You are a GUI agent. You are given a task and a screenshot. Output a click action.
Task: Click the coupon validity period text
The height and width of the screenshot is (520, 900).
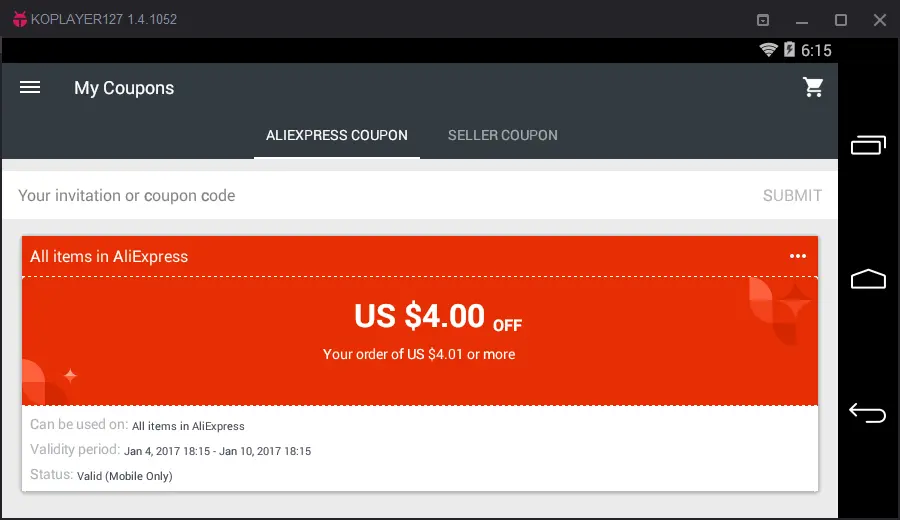click(x=170, y=451)
